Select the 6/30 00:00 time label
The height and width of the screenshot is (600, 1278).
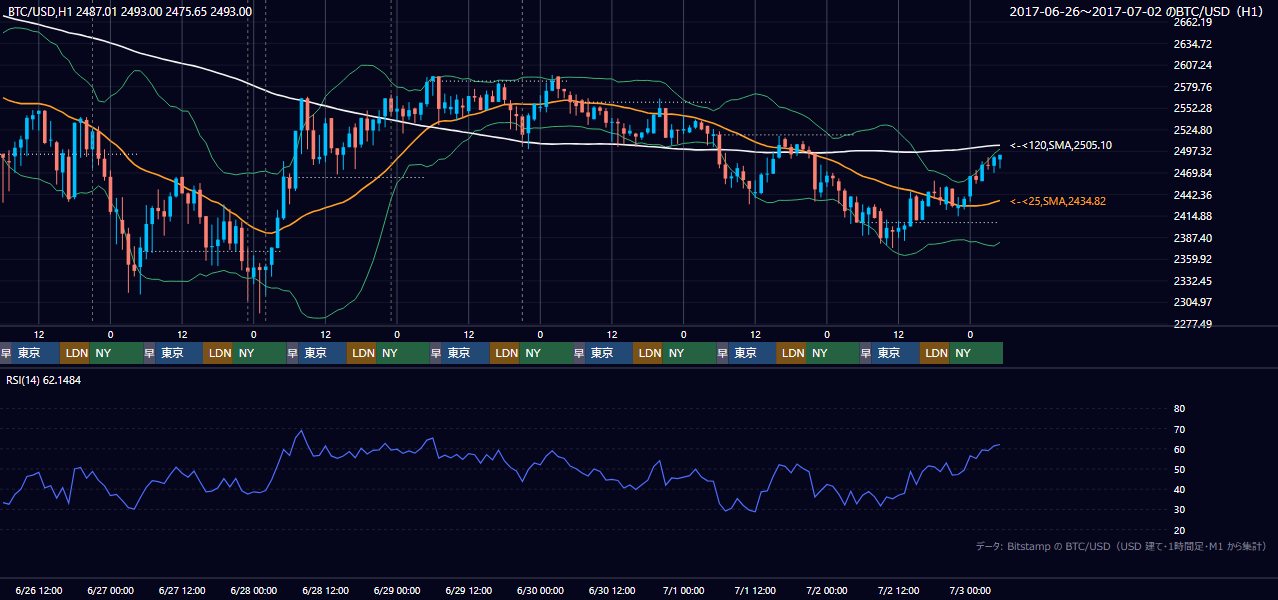(541, 591)
